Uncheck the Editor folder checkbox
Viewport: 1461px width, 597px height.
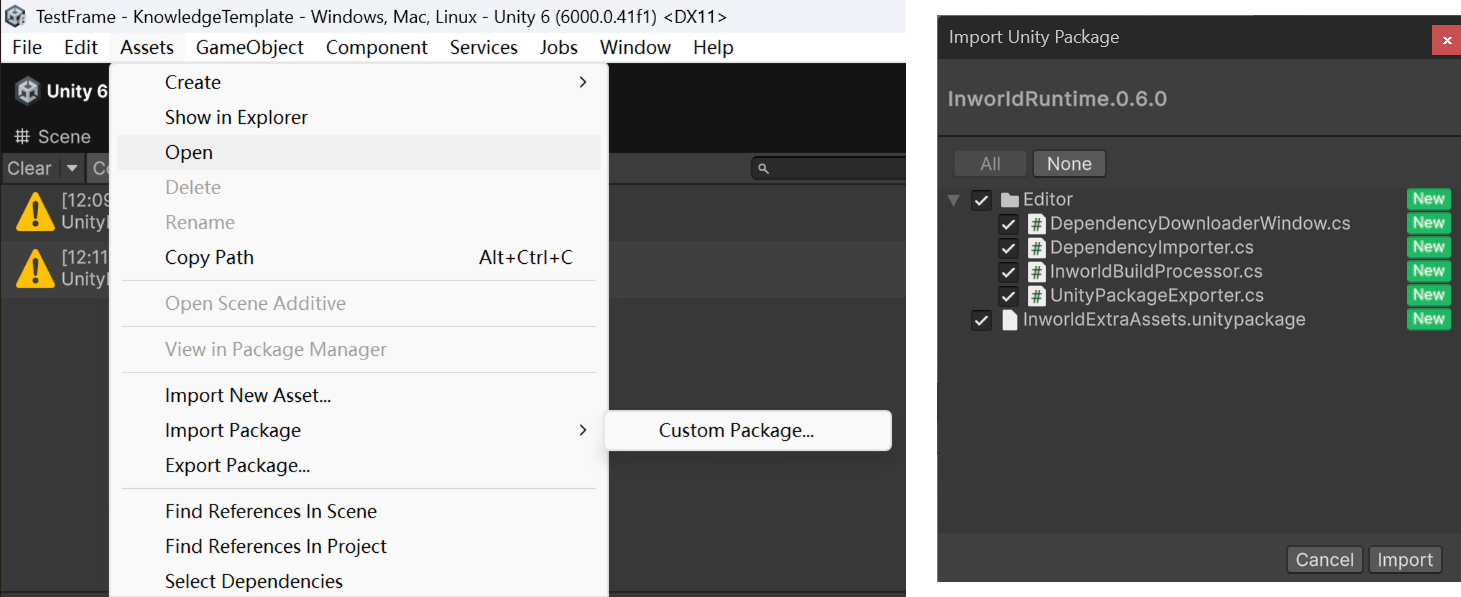pyautogui.click(x=981, y=199)
